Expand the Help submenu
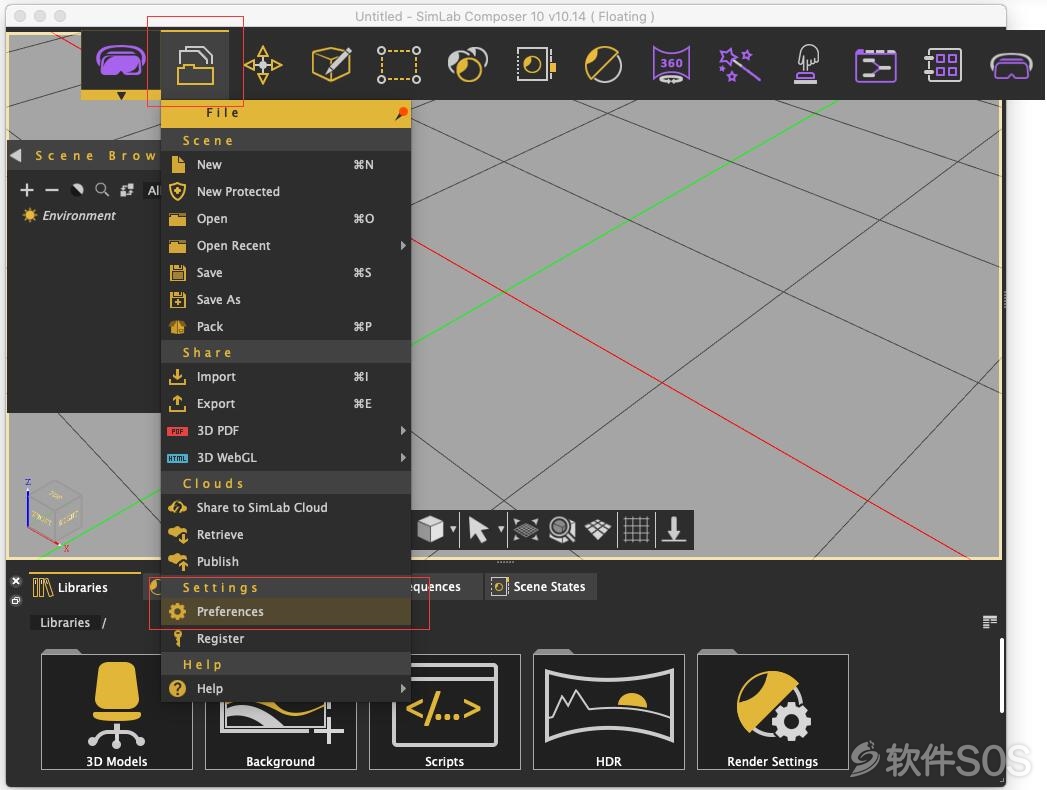1047x790 pixels. [286, 688]
